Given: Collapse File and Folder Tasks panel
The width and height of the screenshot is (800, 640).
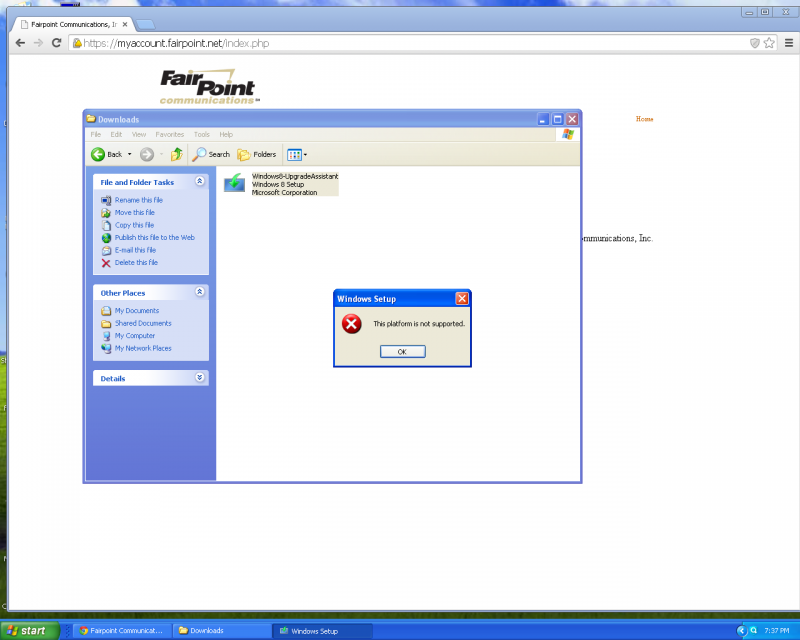Looking at the screenshot, I should (199, 181).
